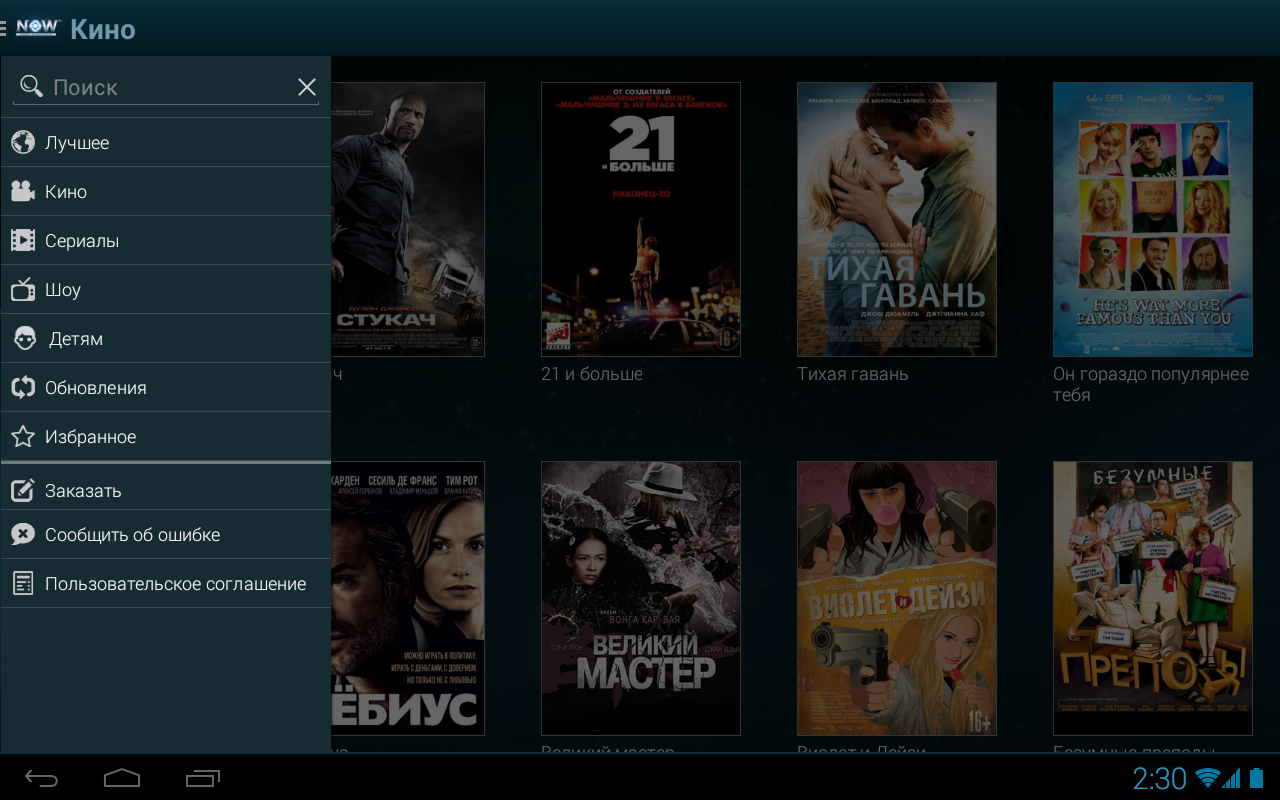Tap the Wi-Fi status icon

pos(1208,777)
